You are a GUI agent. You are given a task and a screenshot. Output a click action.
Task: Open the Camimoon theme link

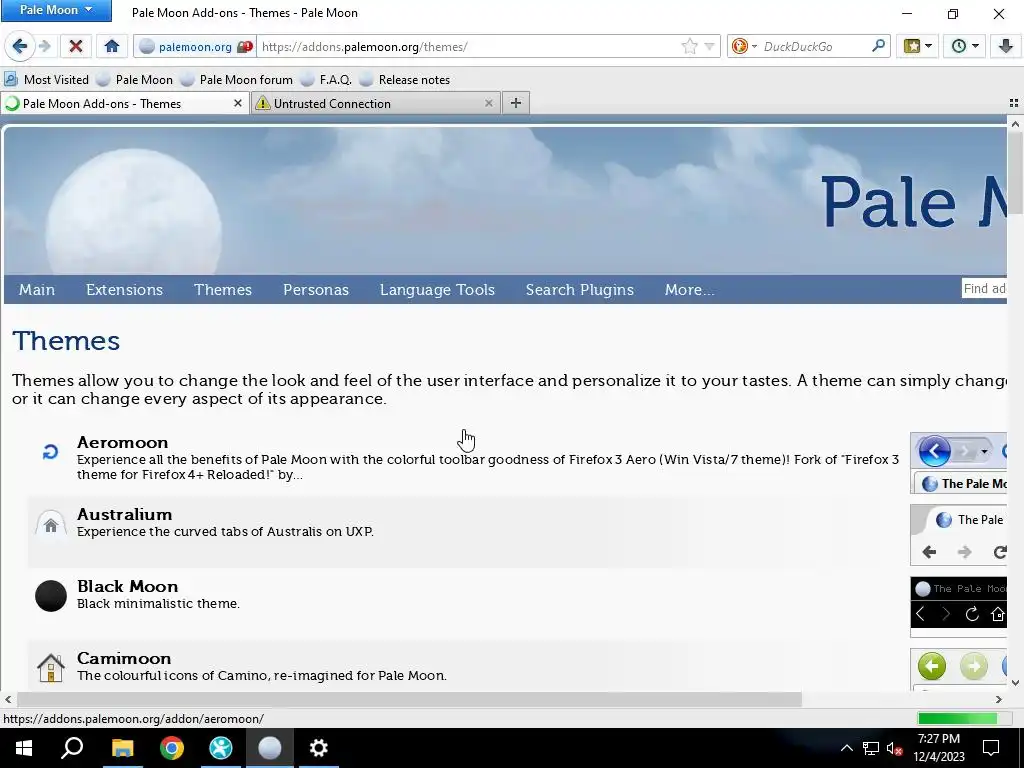click(x=123, y=658)
